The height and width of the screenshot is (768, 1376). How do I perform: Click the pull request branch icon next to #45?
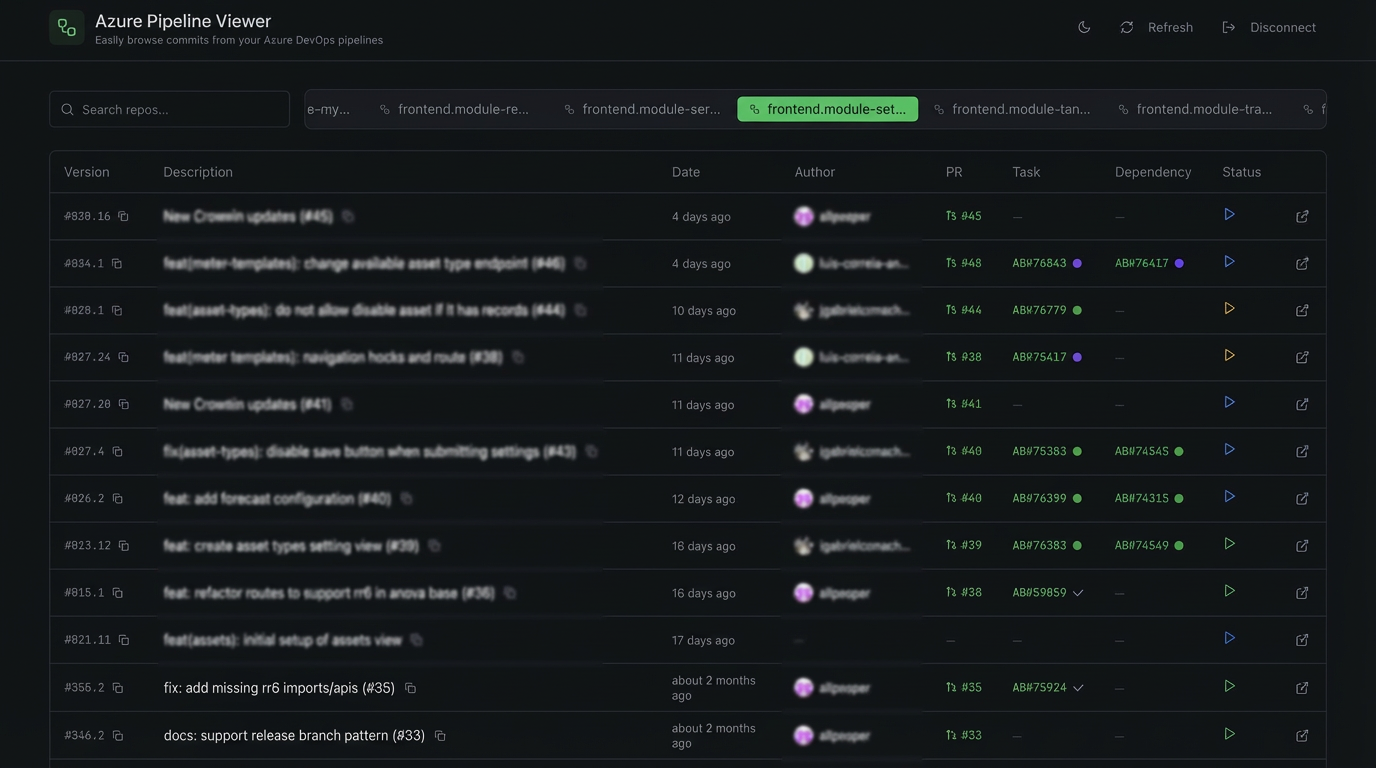click(x=950, y=215)
